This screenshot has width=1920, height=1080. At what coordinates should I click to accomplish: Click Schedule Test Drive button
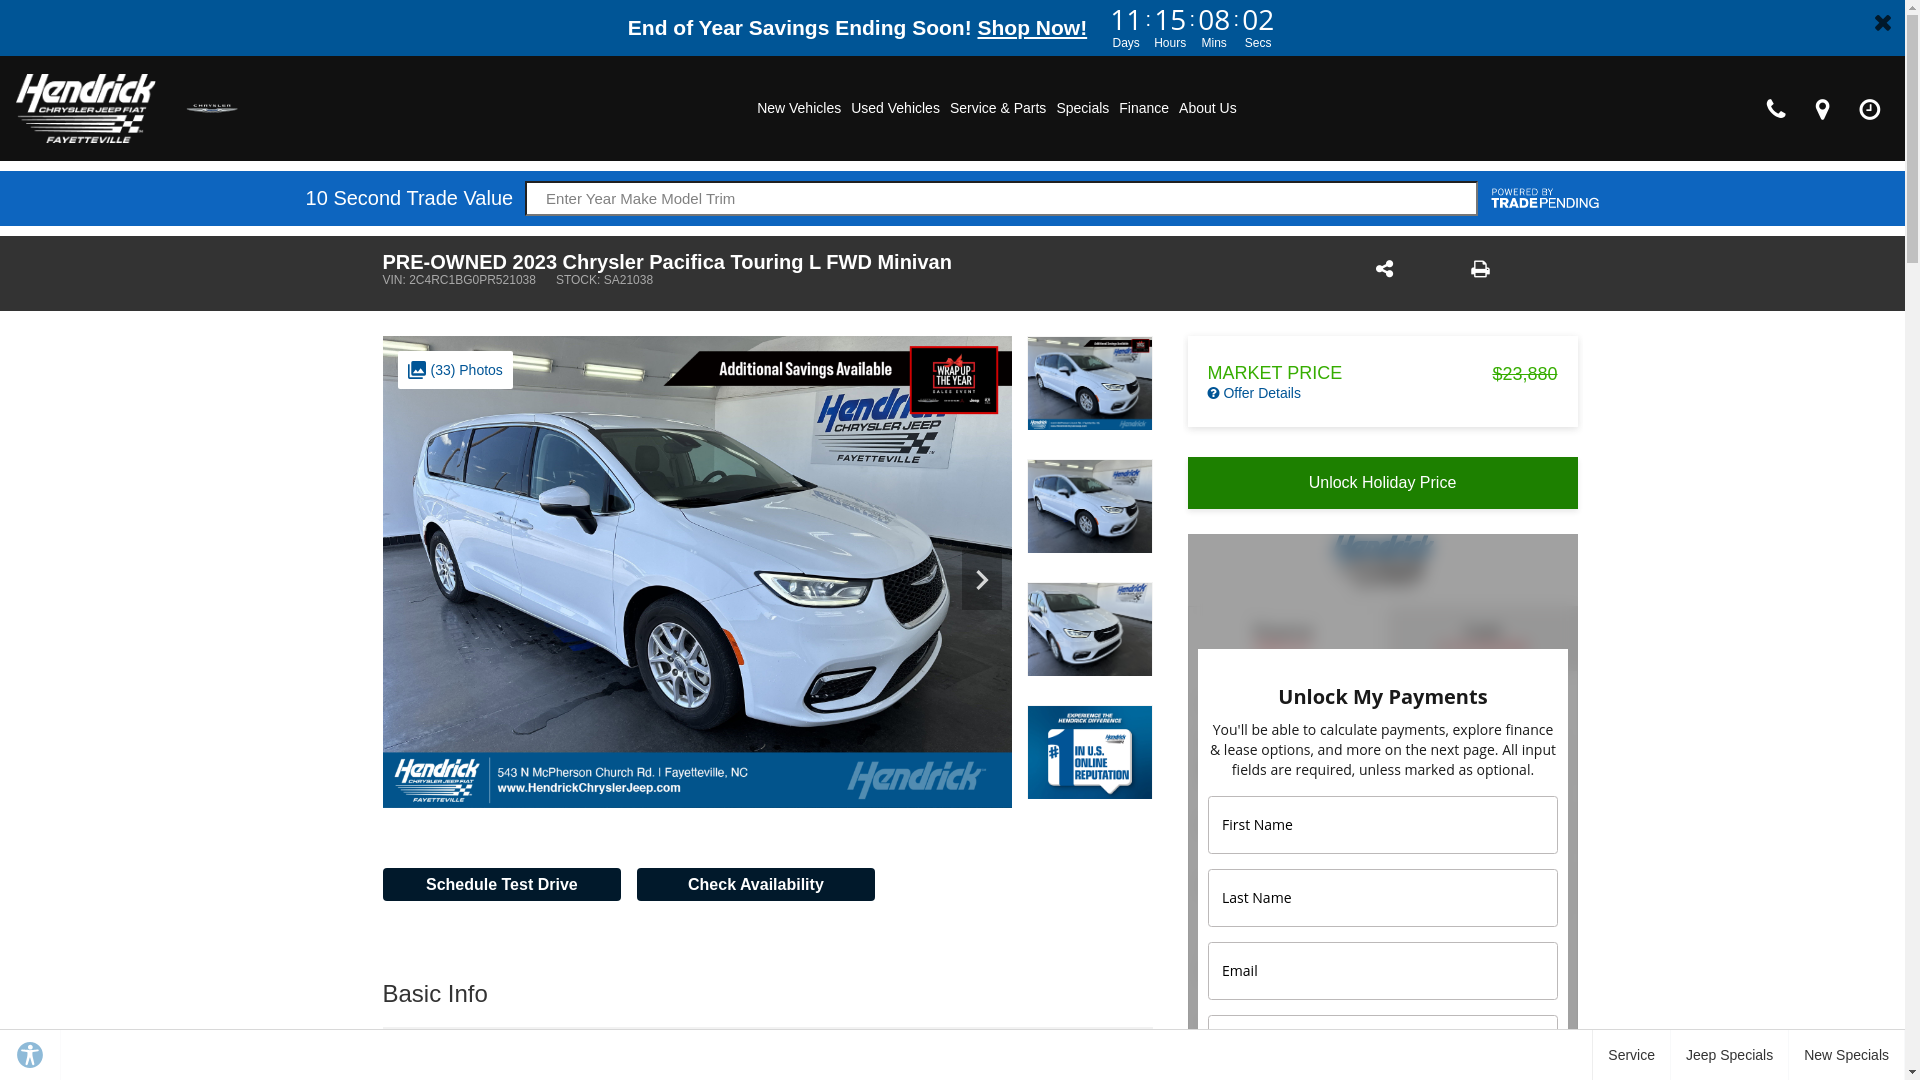point(502,884)
